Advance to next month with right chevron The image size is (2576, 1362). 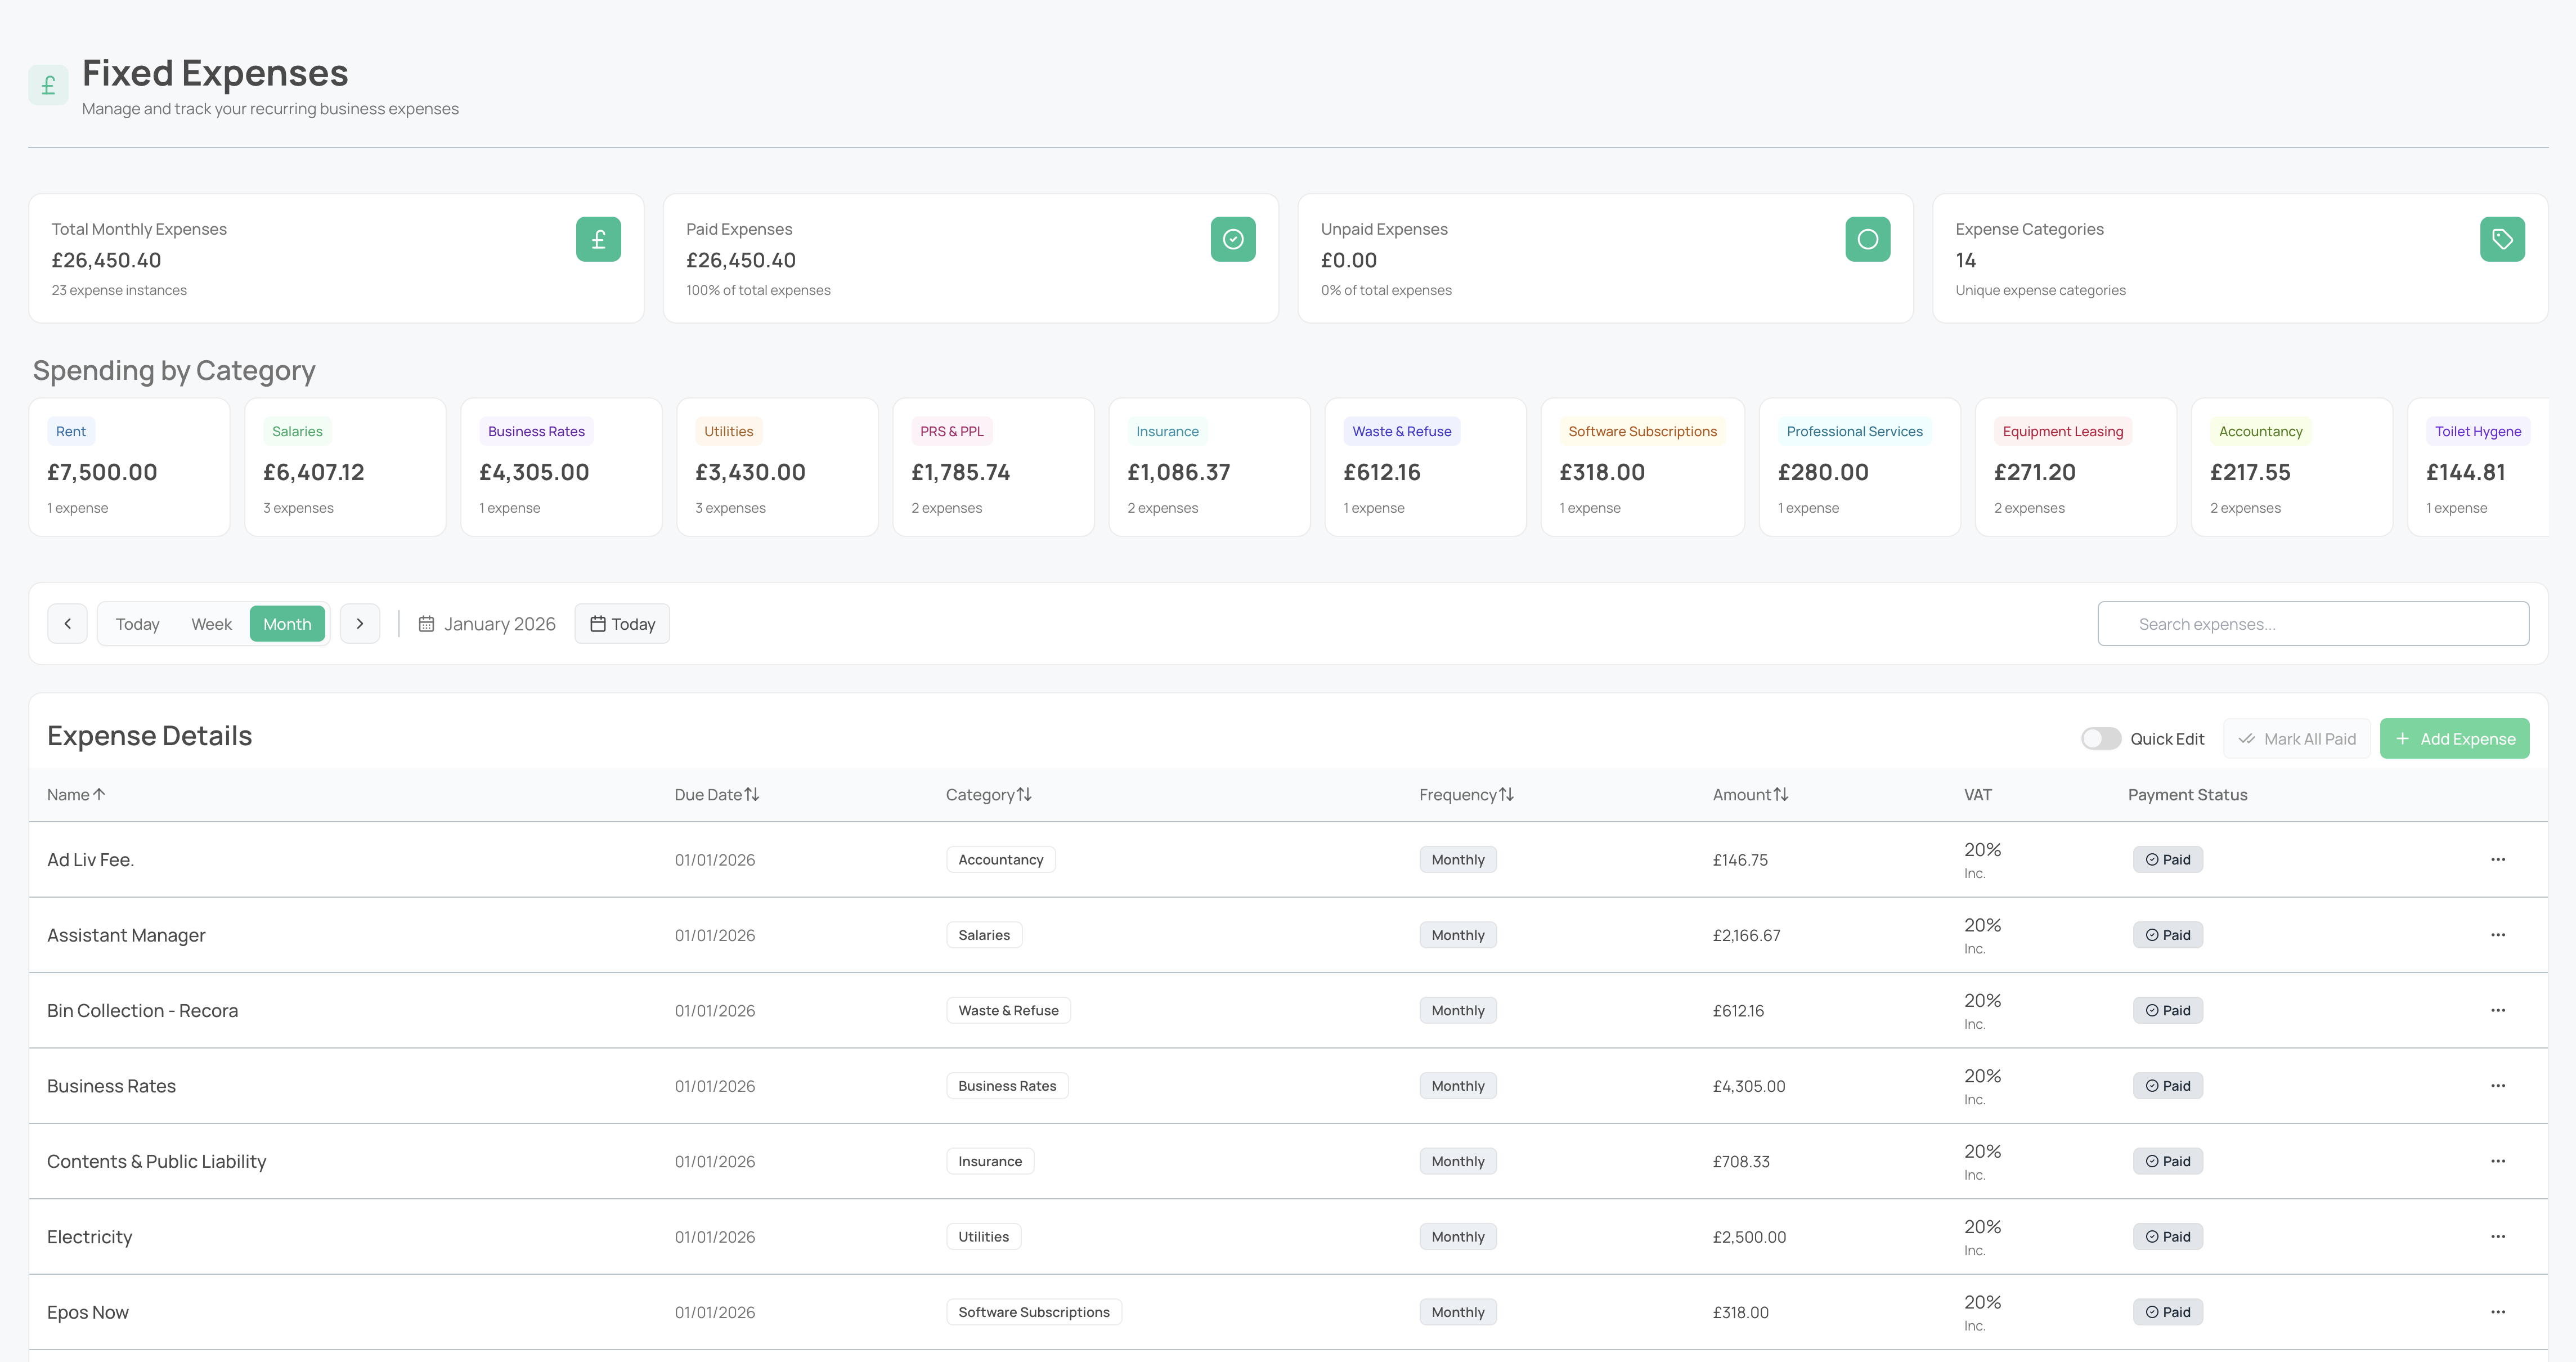coord(360,624)
